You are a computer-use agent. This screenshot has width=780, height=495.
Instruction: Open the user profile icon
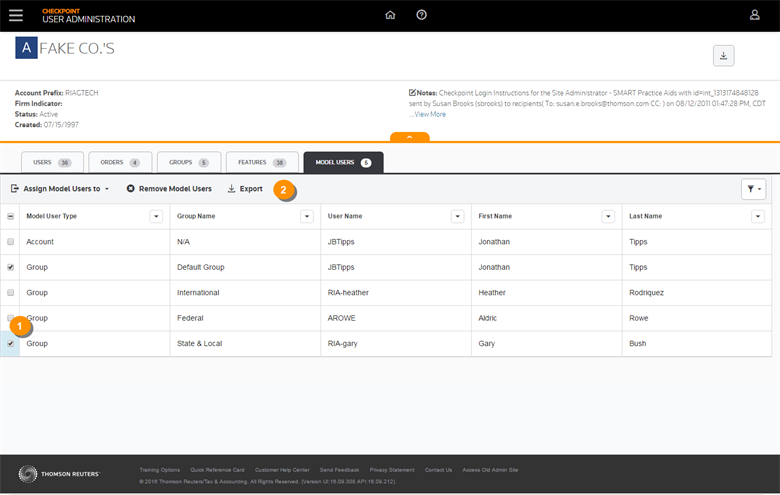[x=755, y=15]
